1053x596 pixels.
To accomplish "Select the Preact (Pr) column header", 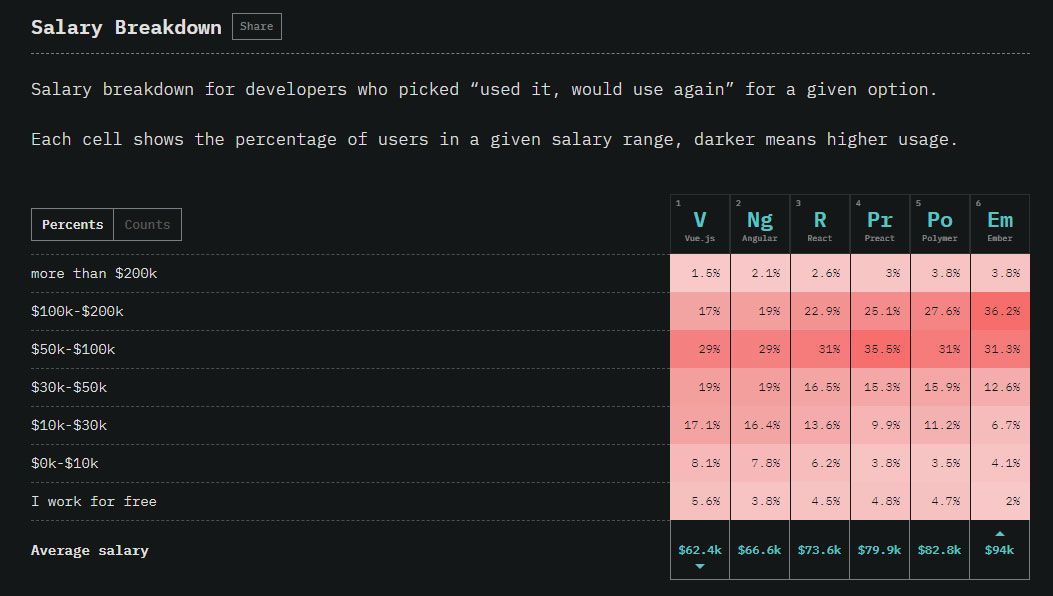I will click(879, 222).
